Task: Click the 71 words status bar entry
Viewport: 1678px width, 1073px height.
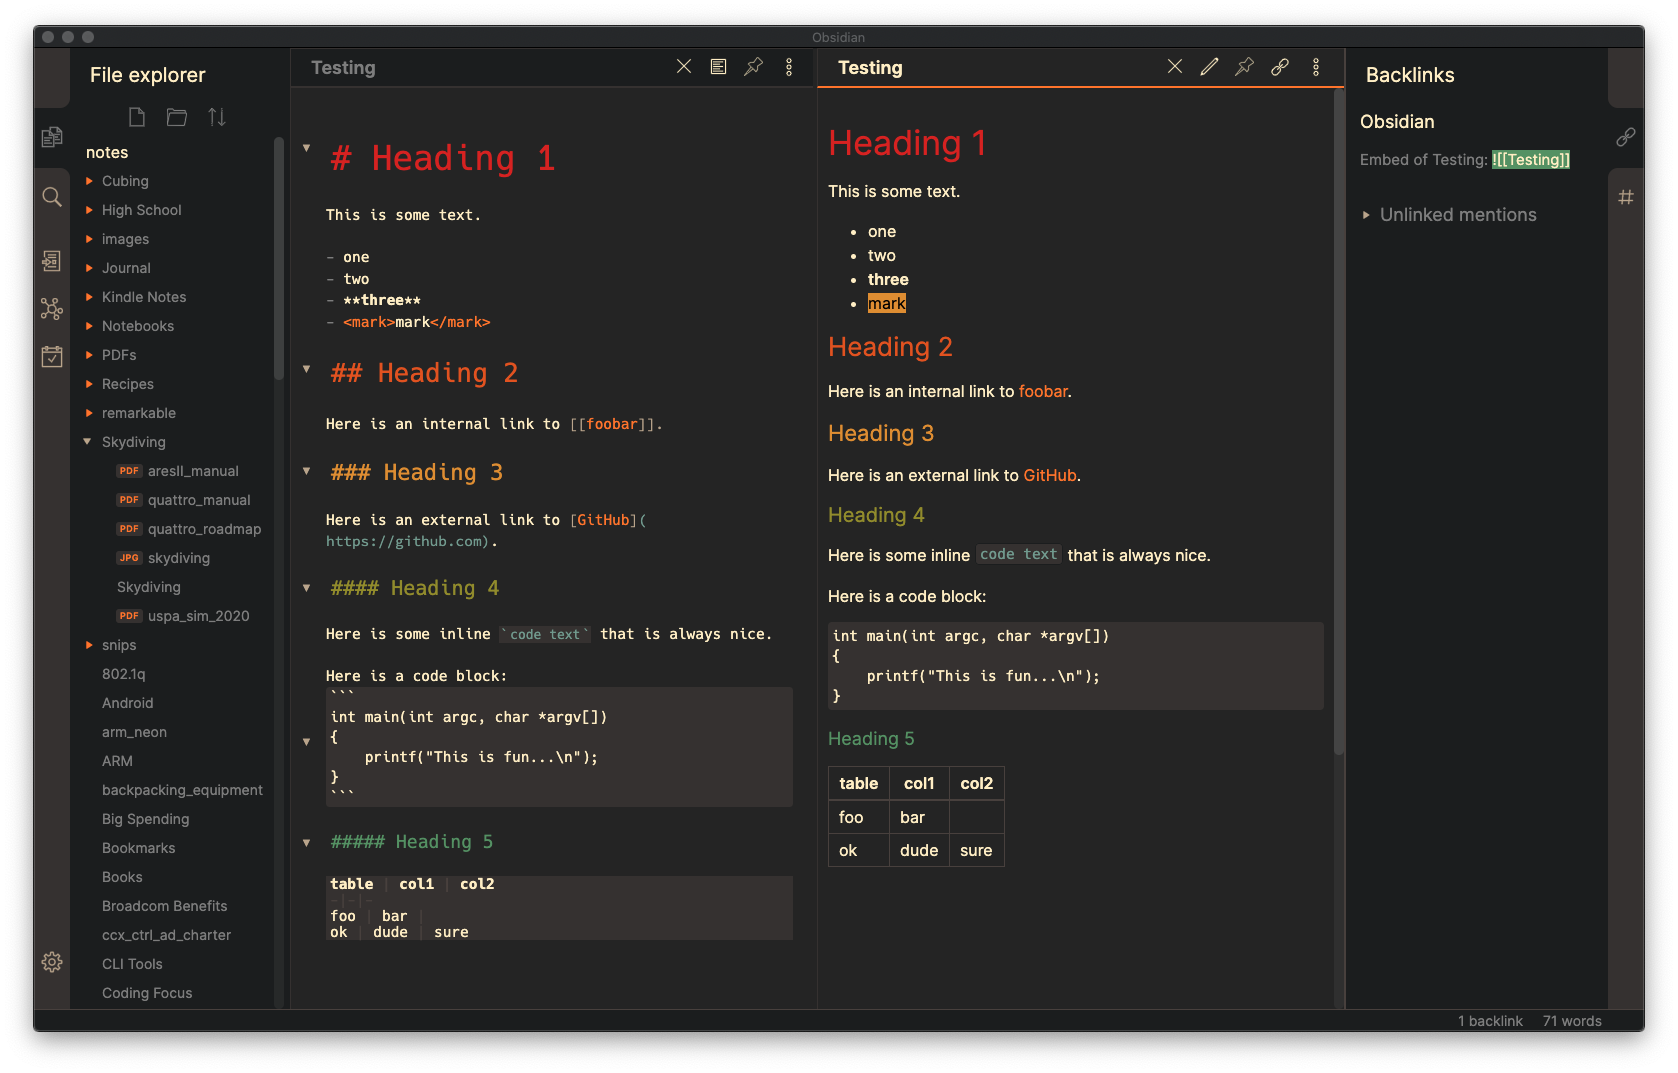Action: pos(1572,1021)
